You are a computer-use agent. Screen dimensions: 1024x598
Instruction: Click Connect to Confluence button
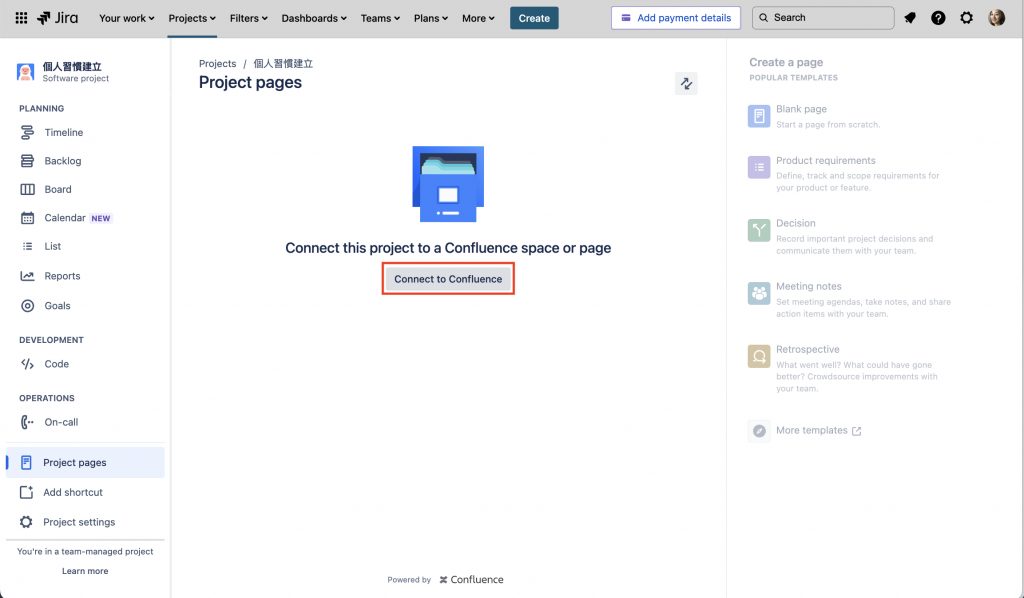[x=448, y=279]
